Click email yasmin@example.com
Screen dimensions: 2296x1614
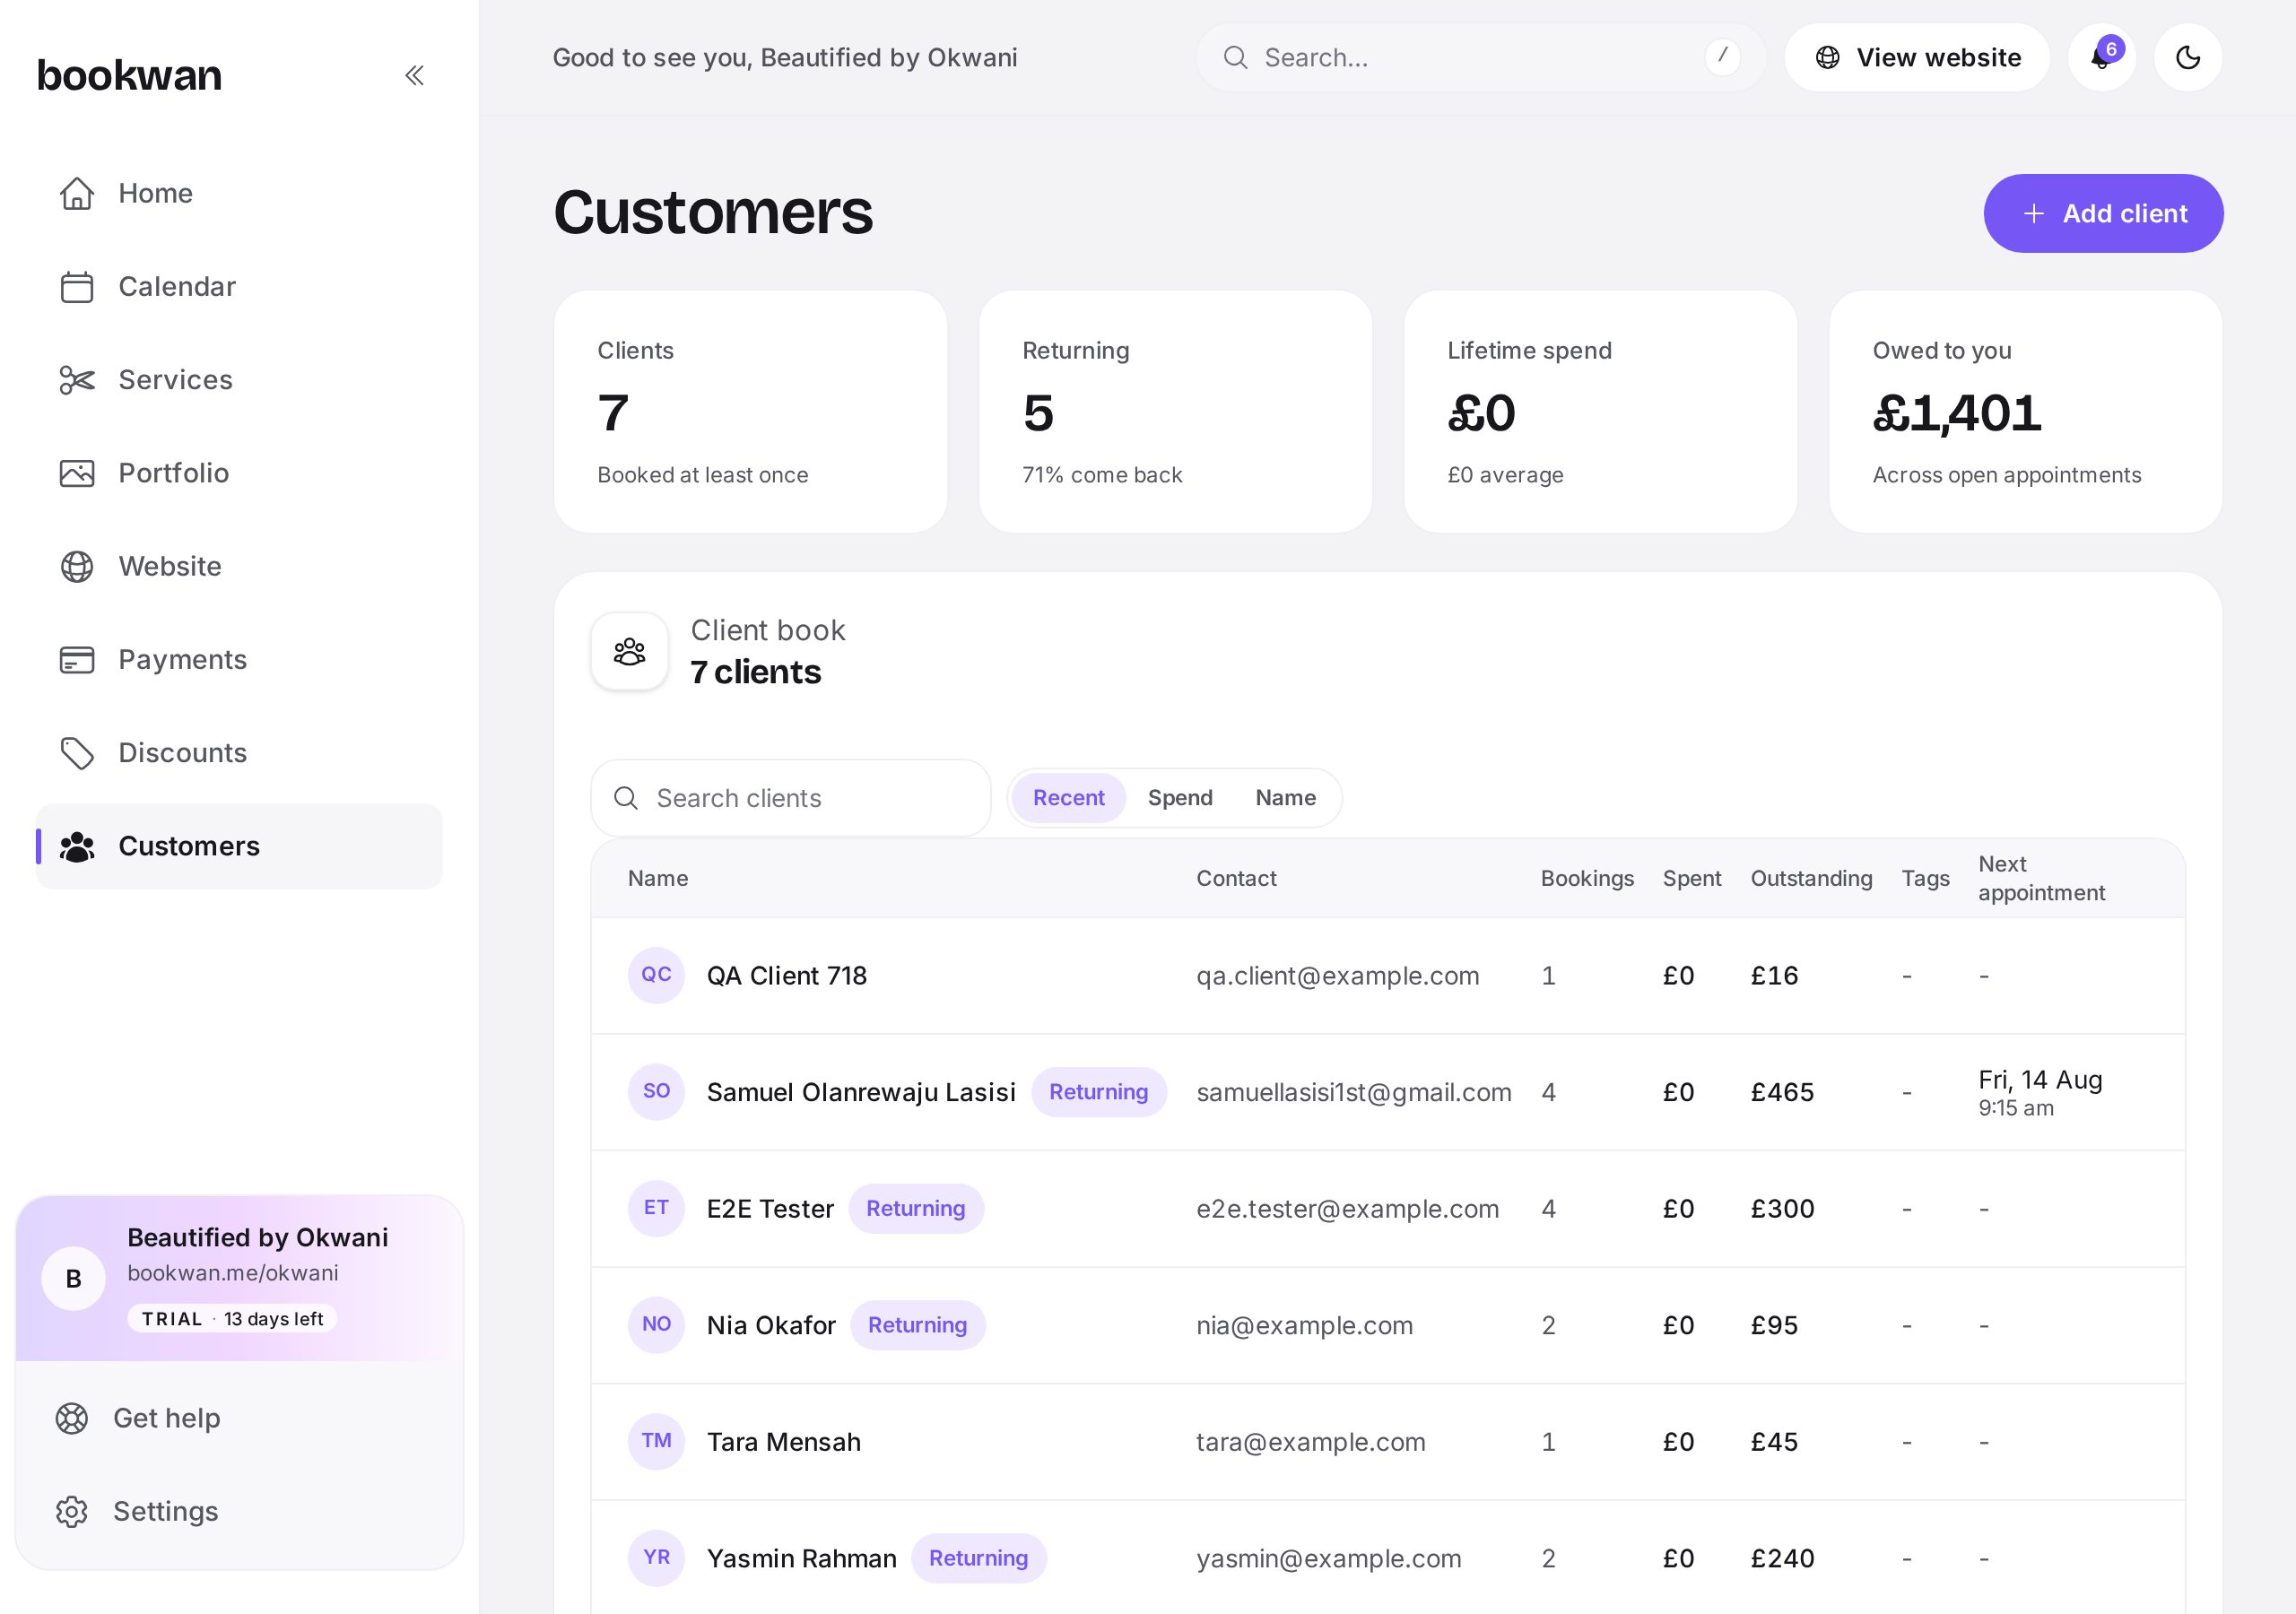pyautogui.click(x=1328, y=1558)
